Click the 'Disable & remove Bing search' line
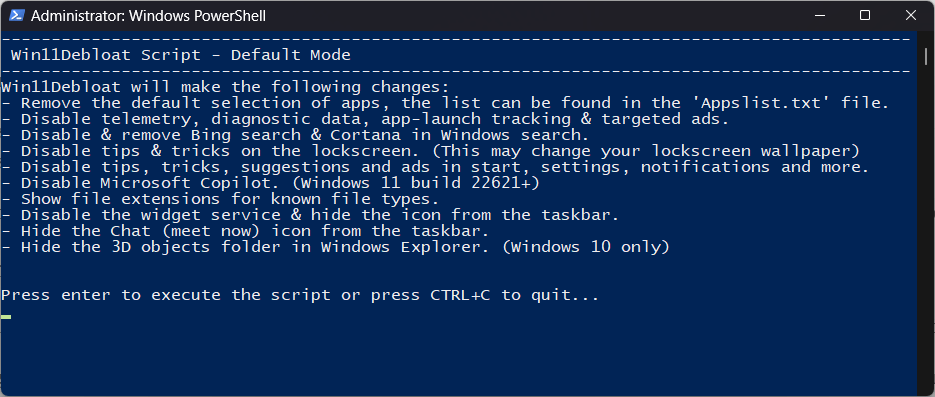The height and width of the screenshot is (397, 935). pyautogui.click(x=295, y=135)
